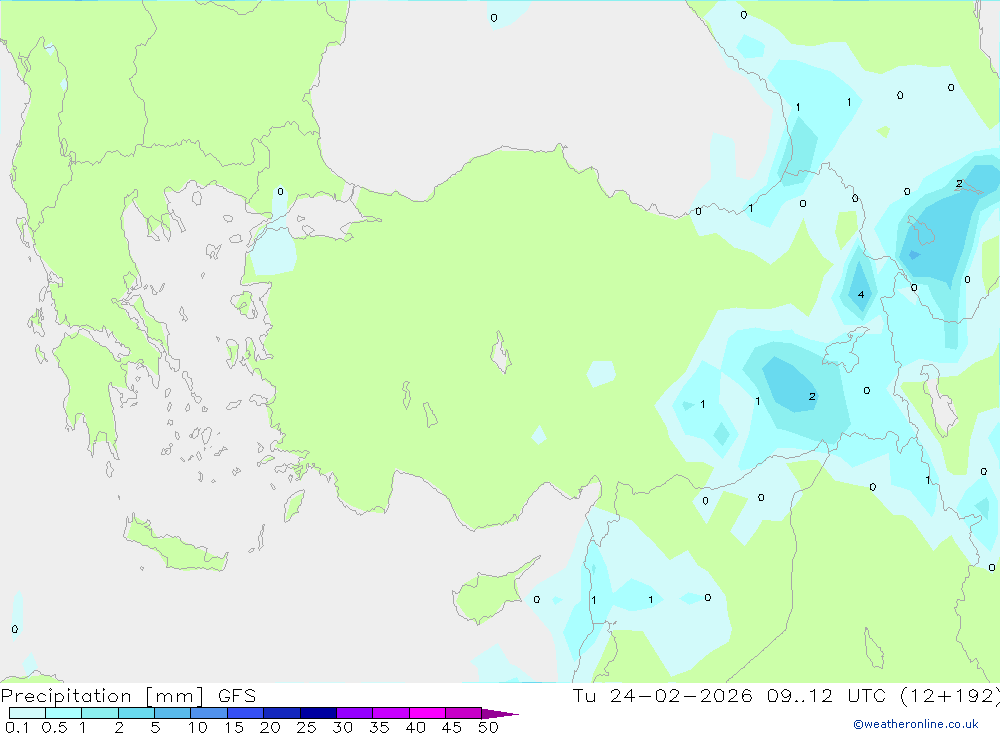Click the 2–5 mm legend color swatch
The image size is (1000, 733).
(136, 713)
